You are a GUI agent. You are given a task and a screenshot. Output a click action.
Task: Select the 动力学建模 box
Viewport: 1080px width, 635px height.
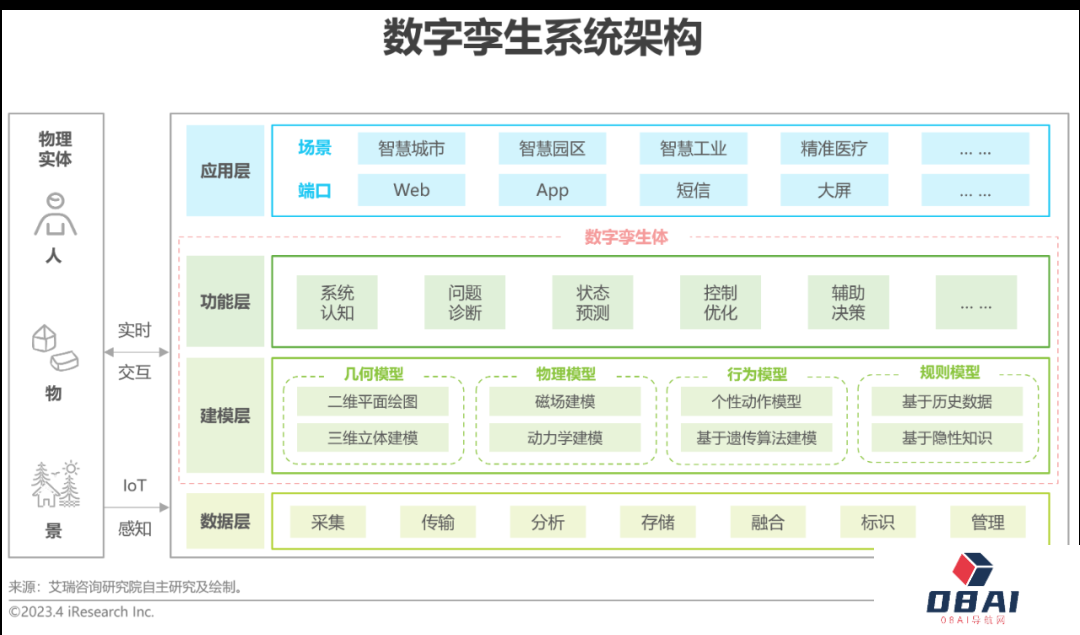[x=565, y=437]
